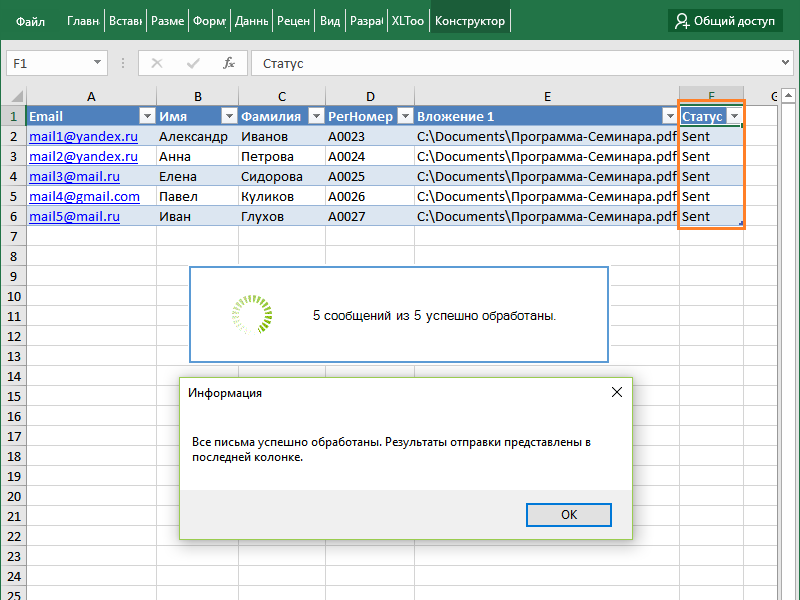
Task: Close the Информация dialog with X
Action: [x=617, y=393]
